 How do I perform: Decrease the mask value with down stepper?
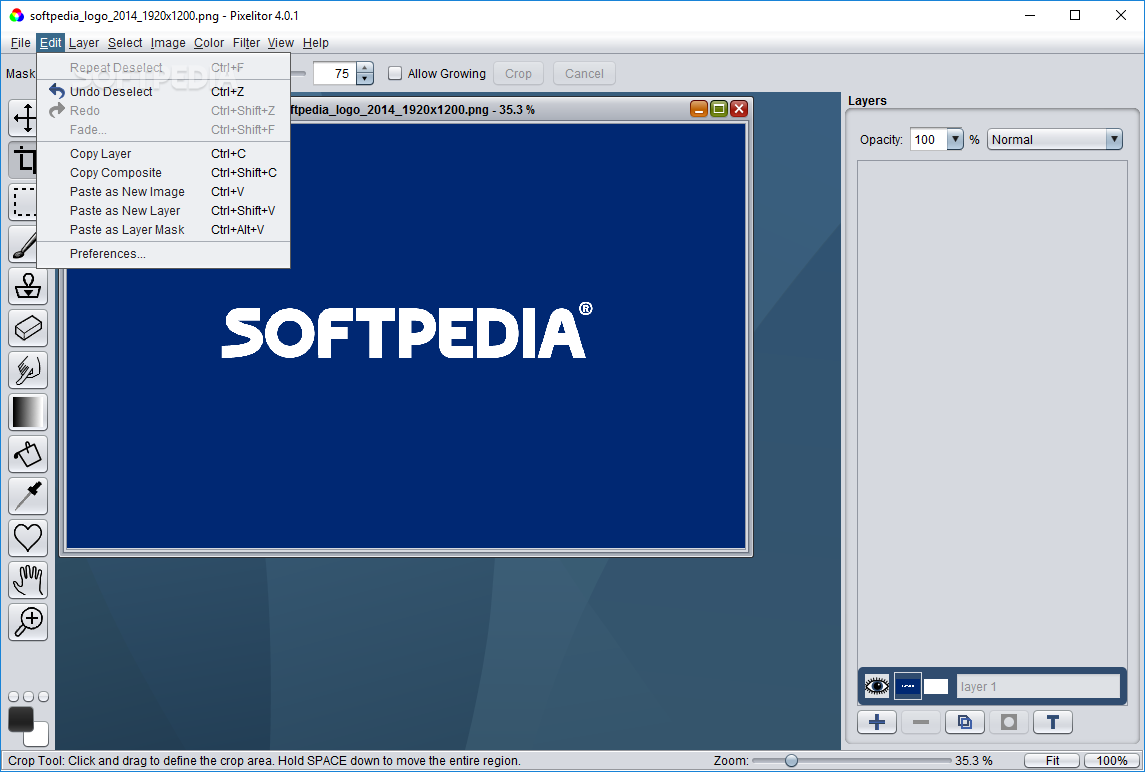point(364,78)
